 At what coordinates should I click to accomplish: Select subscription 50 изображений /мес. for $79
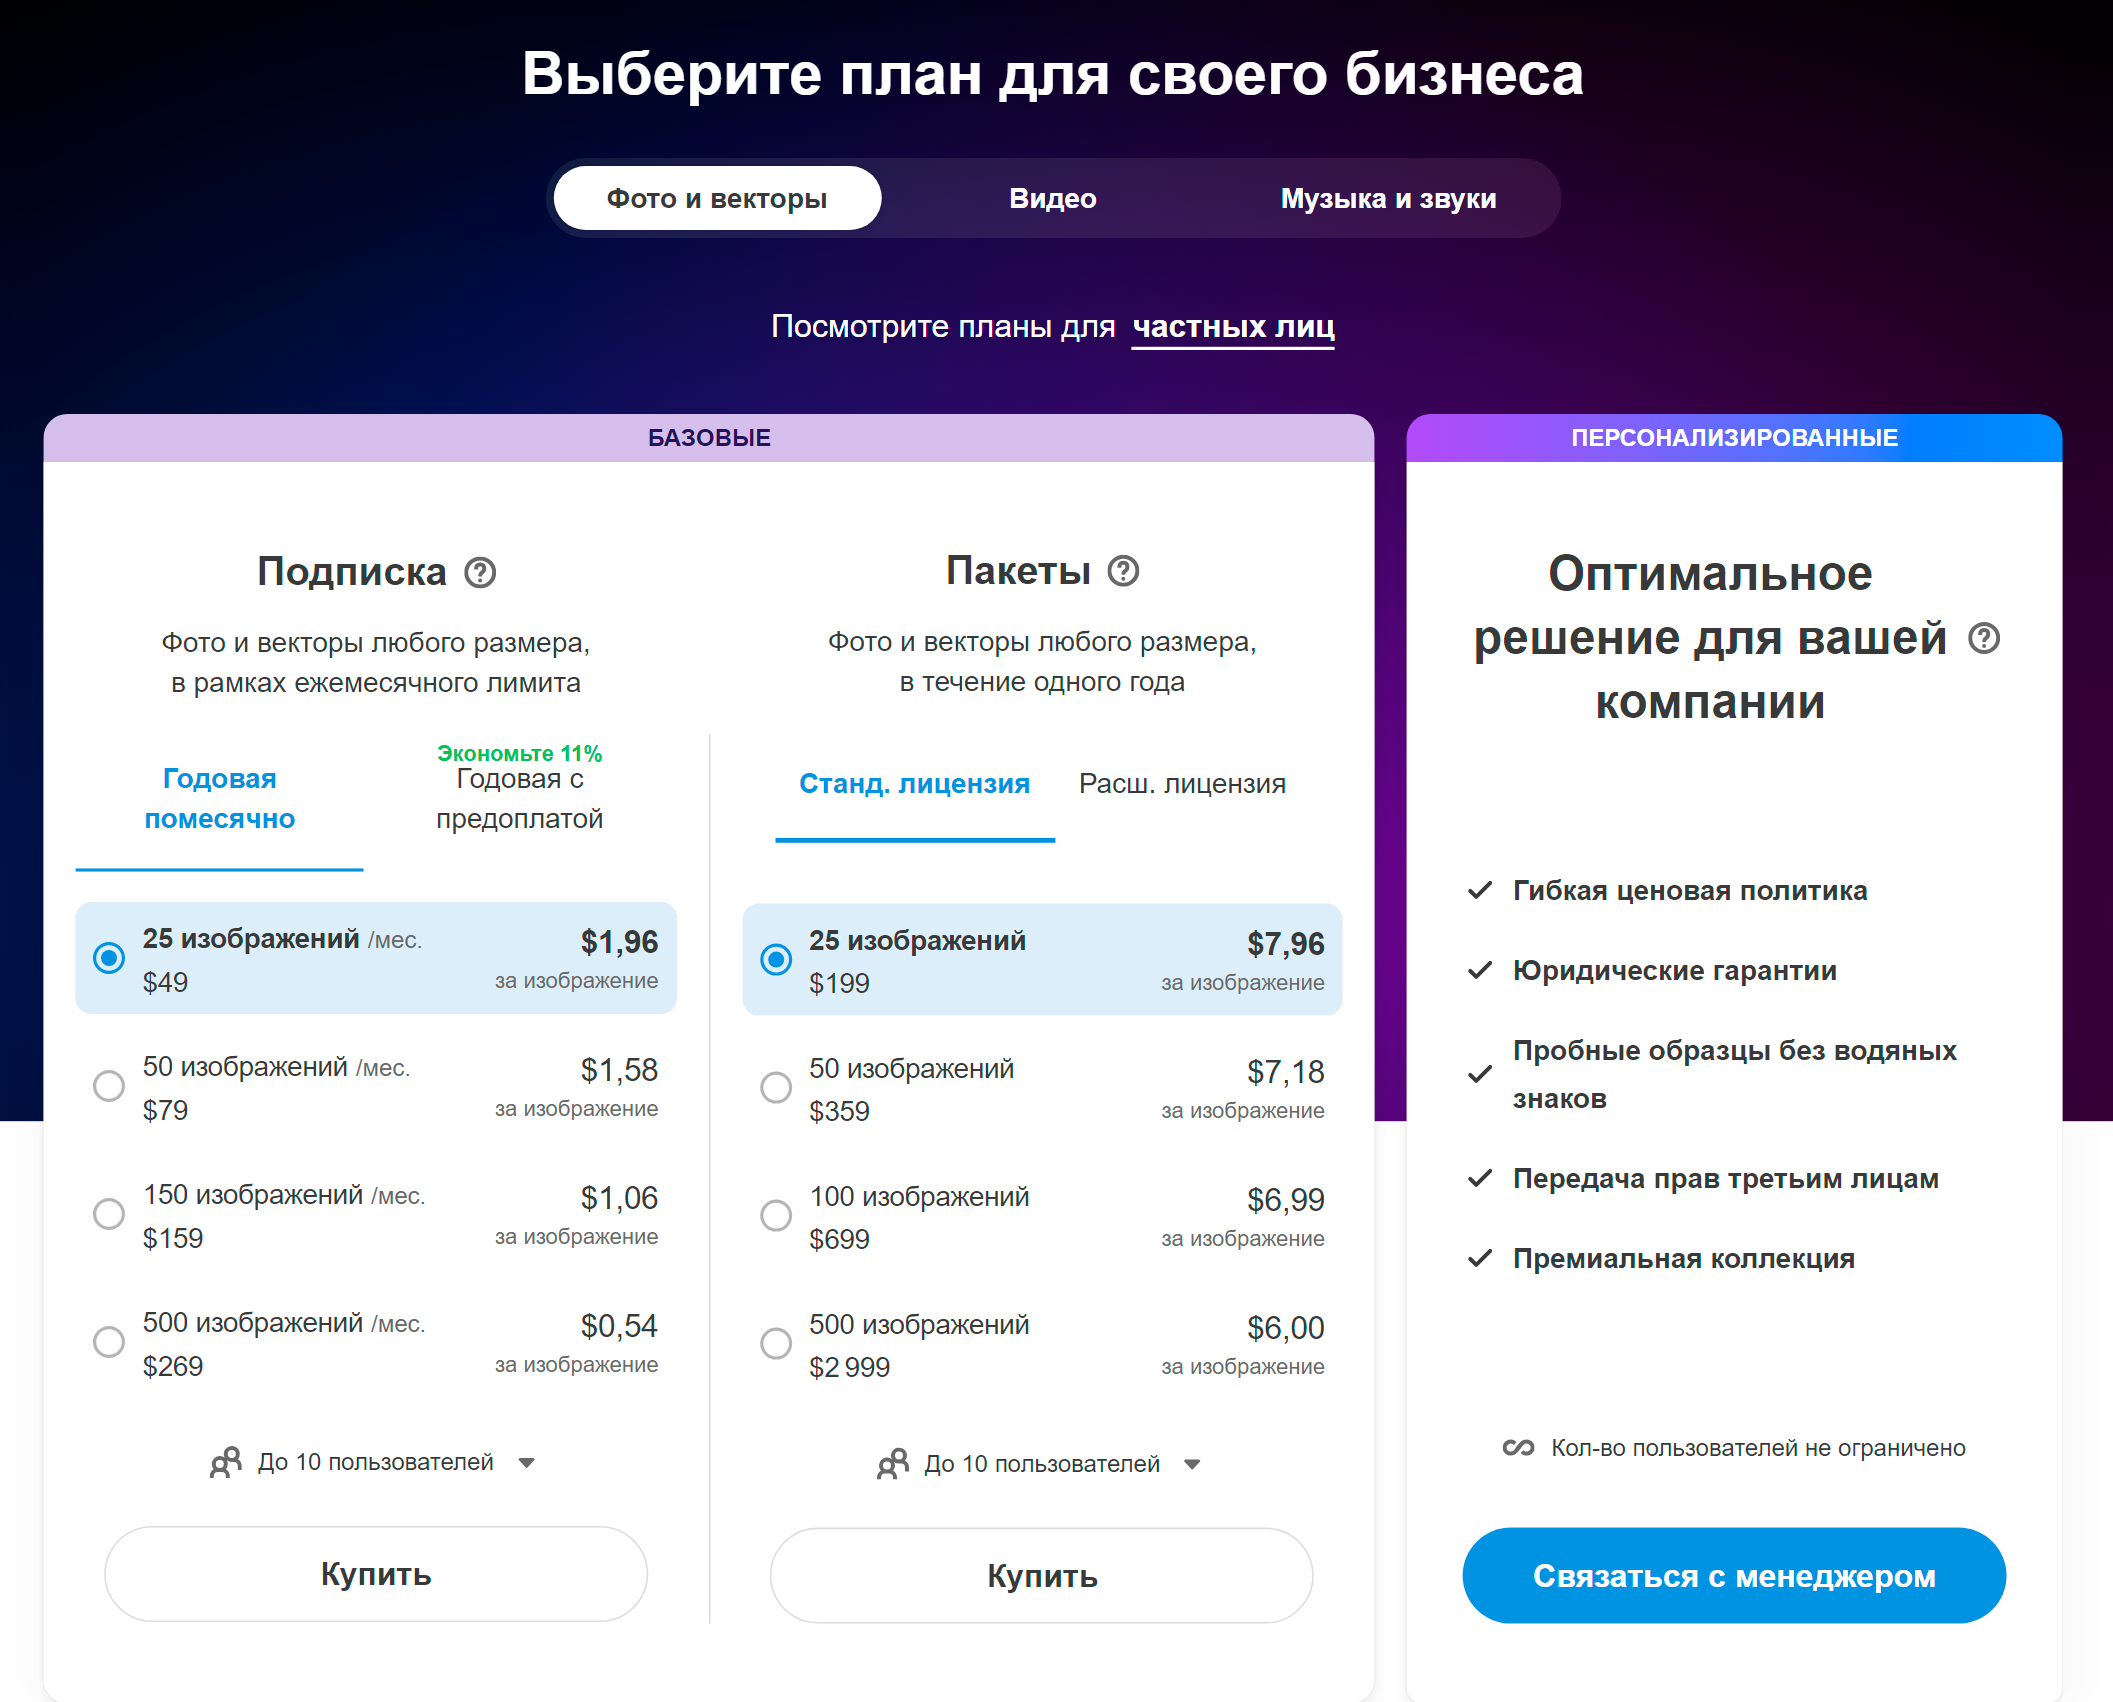pyautogui.click(x=376, y=1087)
